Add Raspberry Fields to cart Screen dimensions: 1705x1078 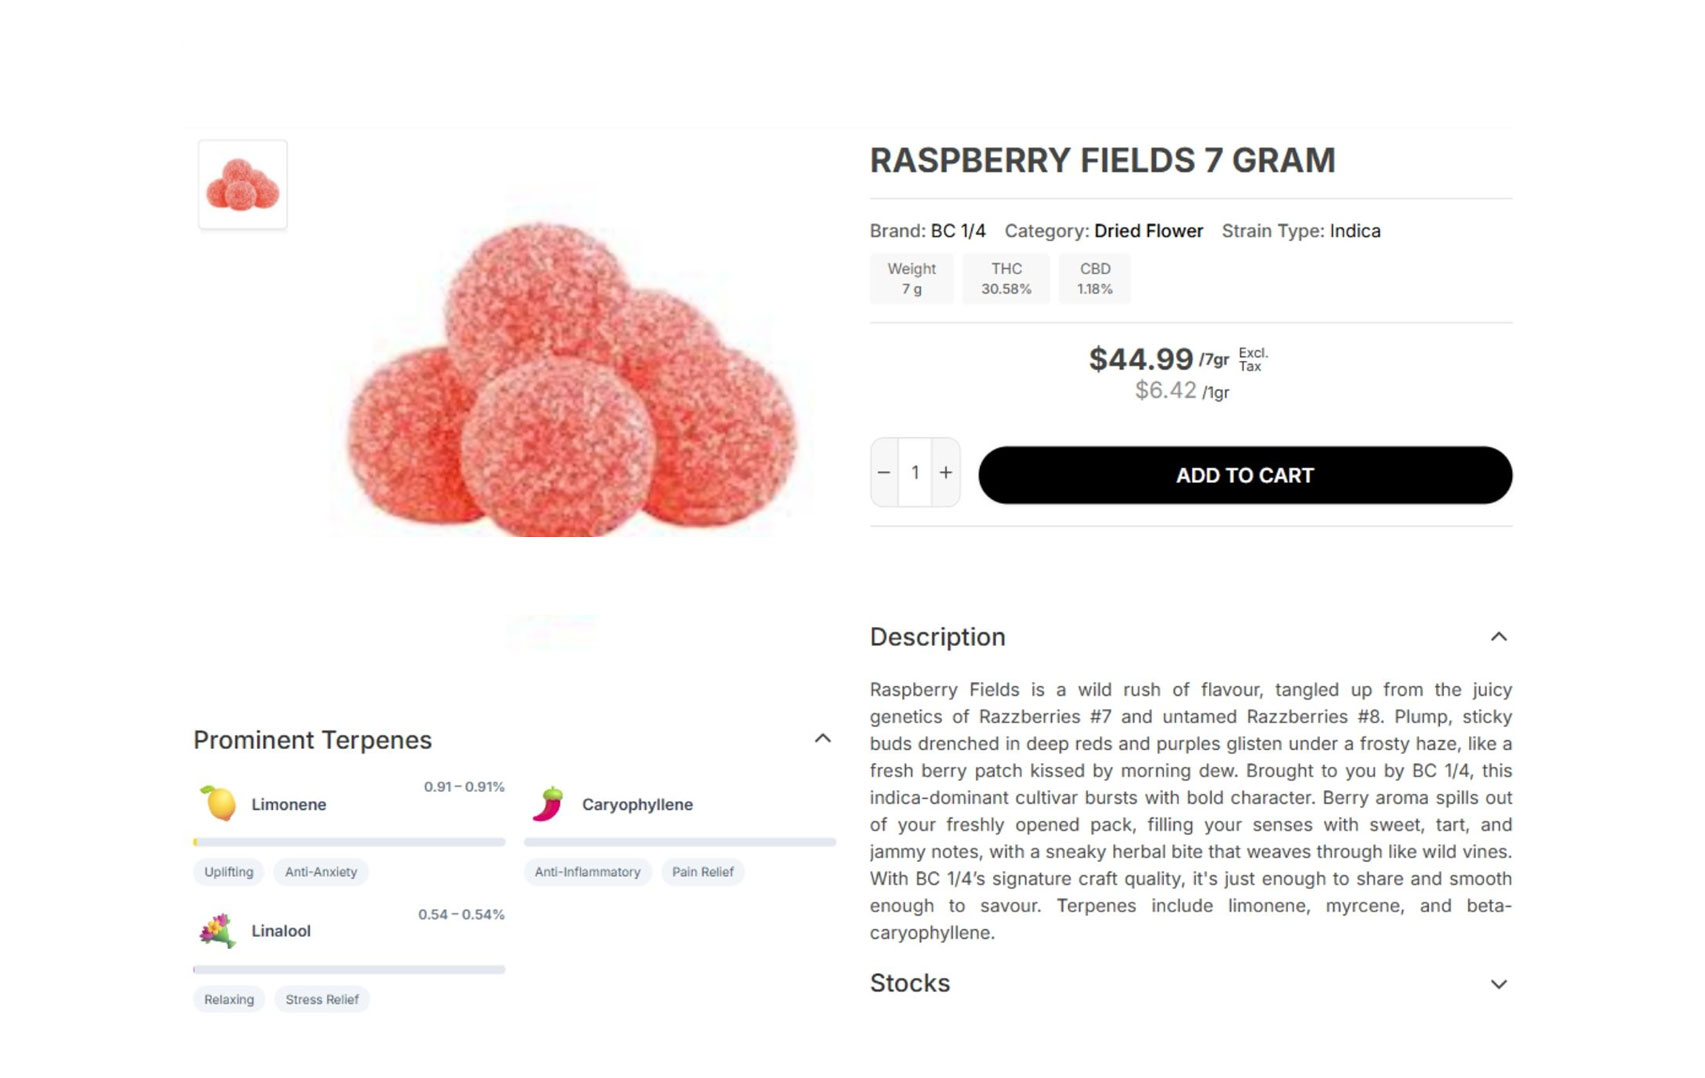pos(1244,475)
